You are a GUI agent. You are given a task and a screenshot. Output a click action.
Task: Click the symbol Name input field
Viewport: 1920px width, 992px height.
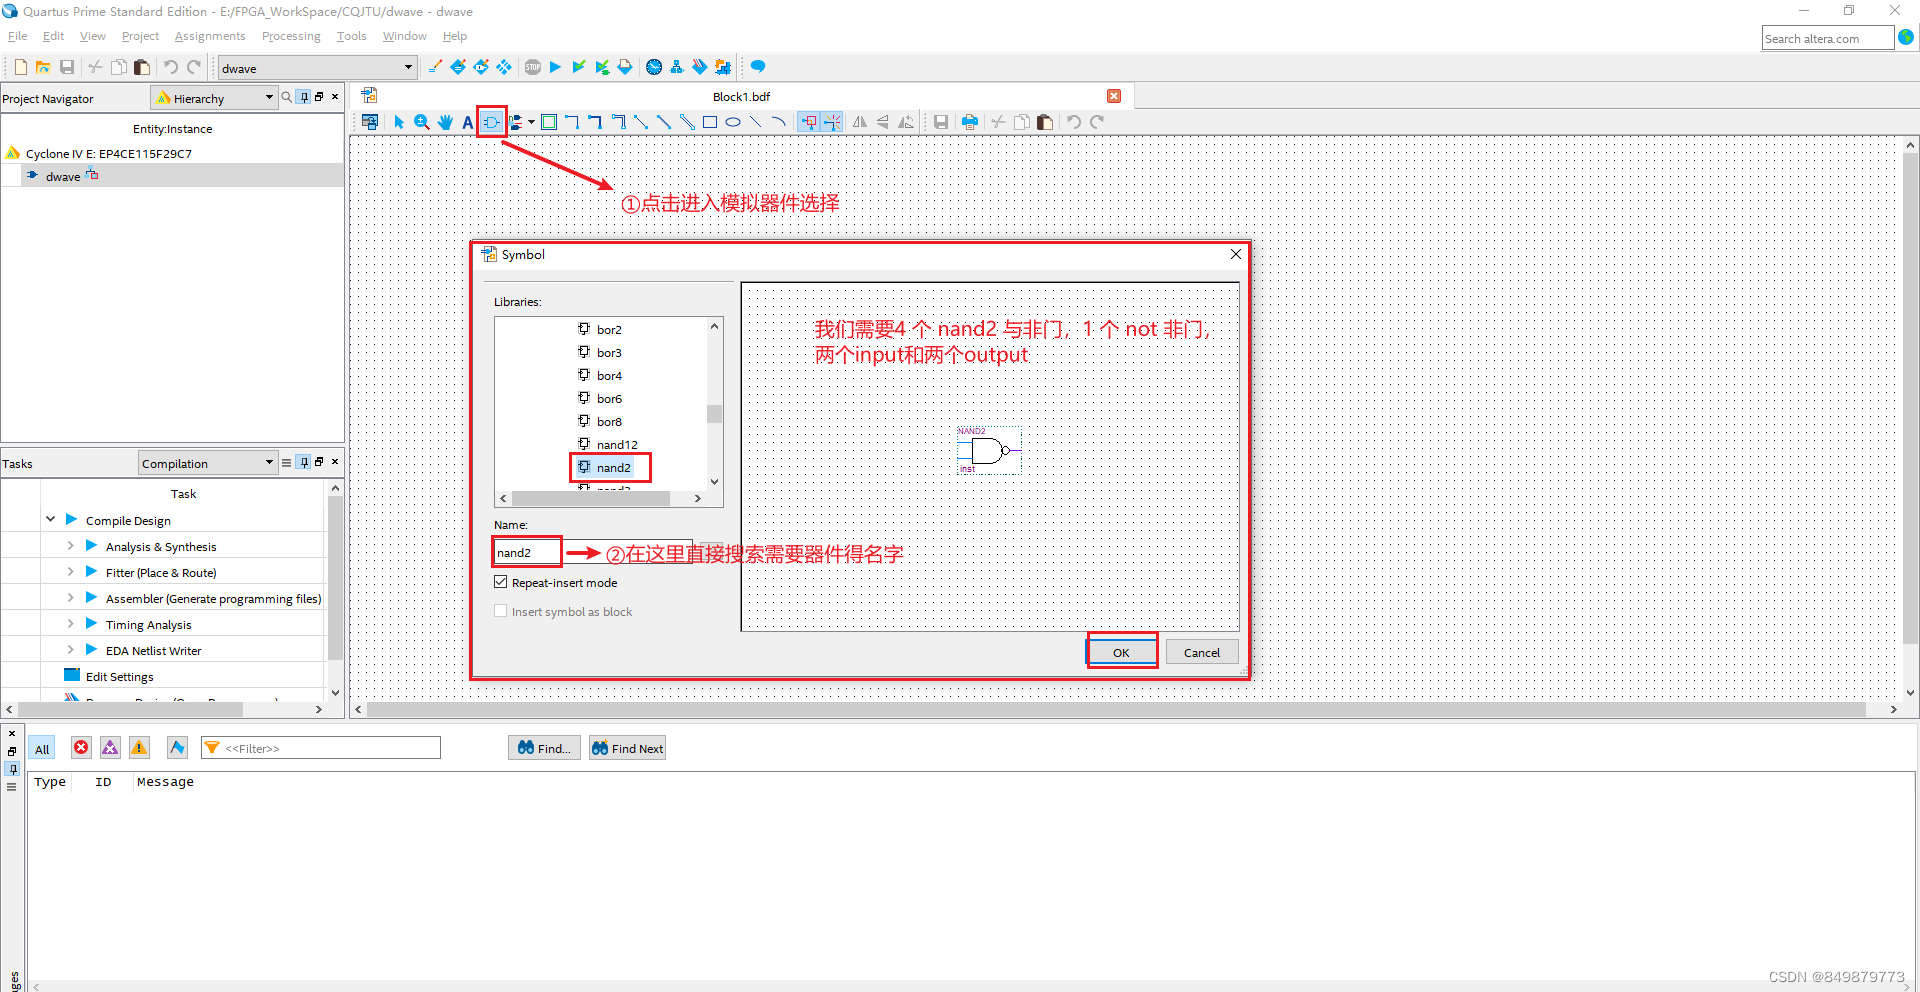pyautogui.click(x=593, y=552)
